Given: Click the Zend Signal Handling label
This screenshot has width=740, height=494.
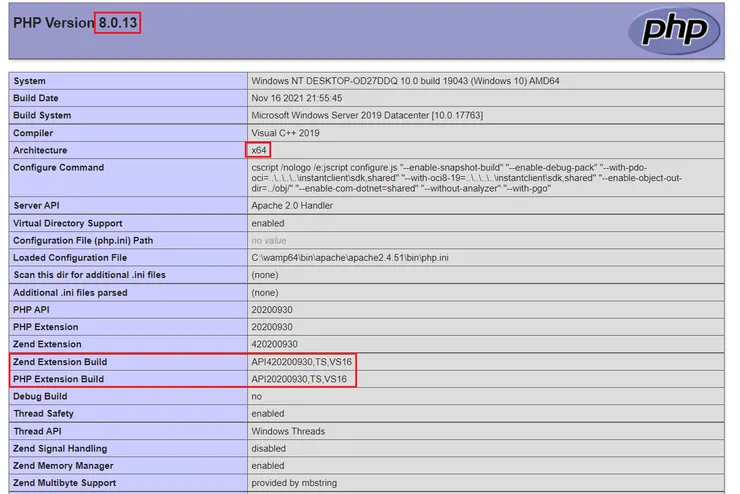Looking at the screenshot, I should pos(60,448).
